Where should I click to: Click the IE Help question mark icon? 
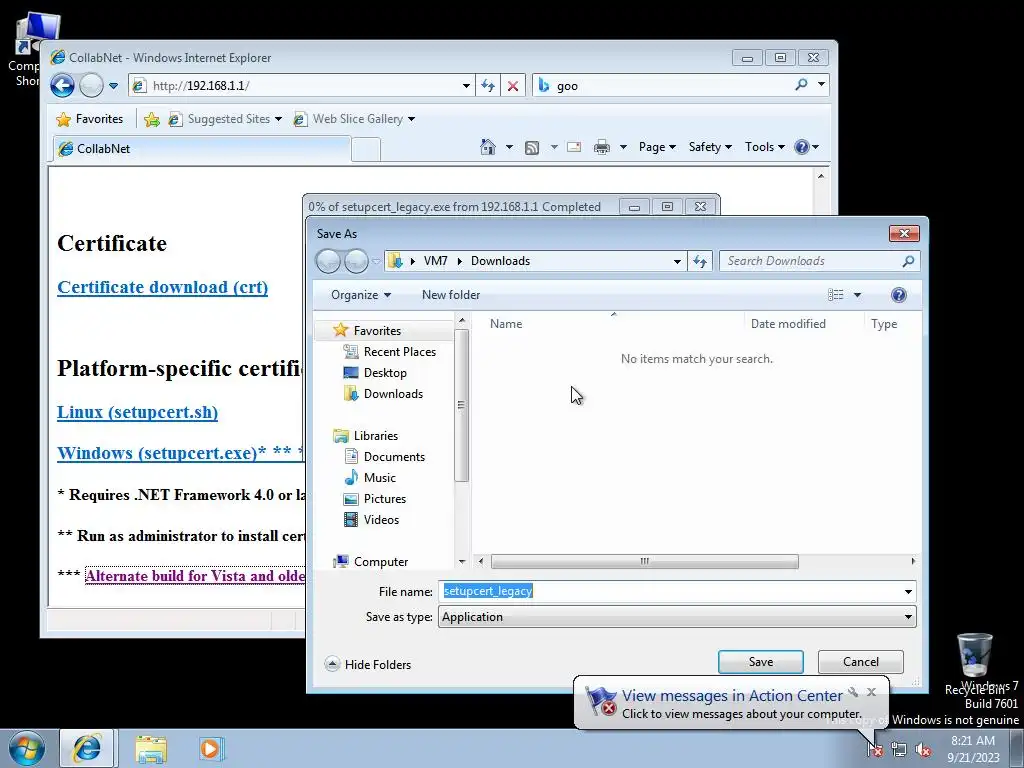(802, 147)
